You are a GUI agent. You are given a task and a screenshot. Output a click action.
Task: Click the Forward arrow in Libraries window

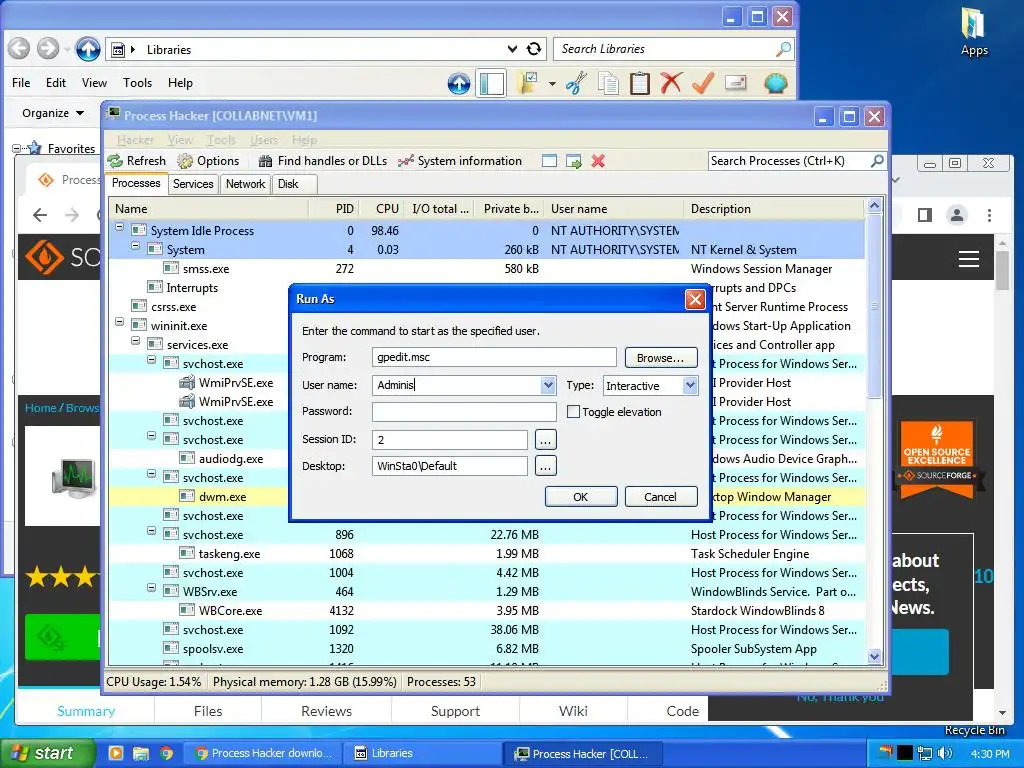pos(48,48)
